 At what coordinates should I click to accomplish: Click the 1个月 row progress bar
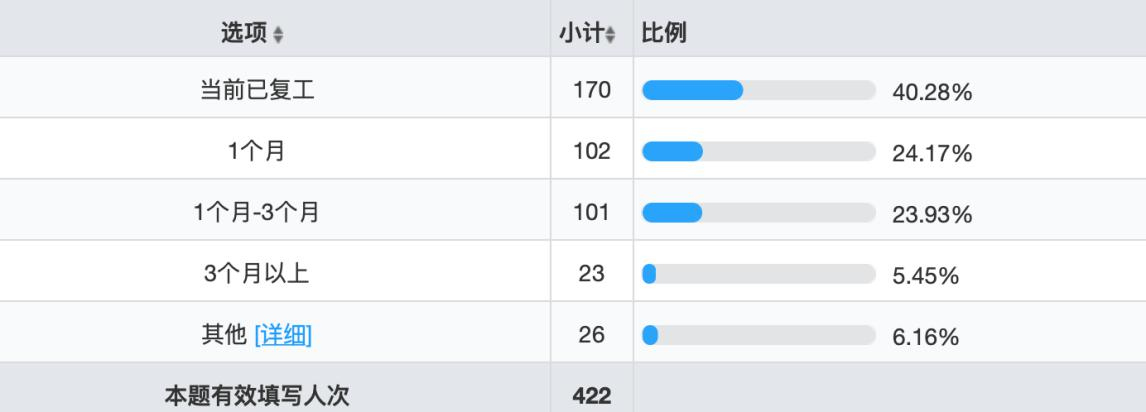click(759, 152)
